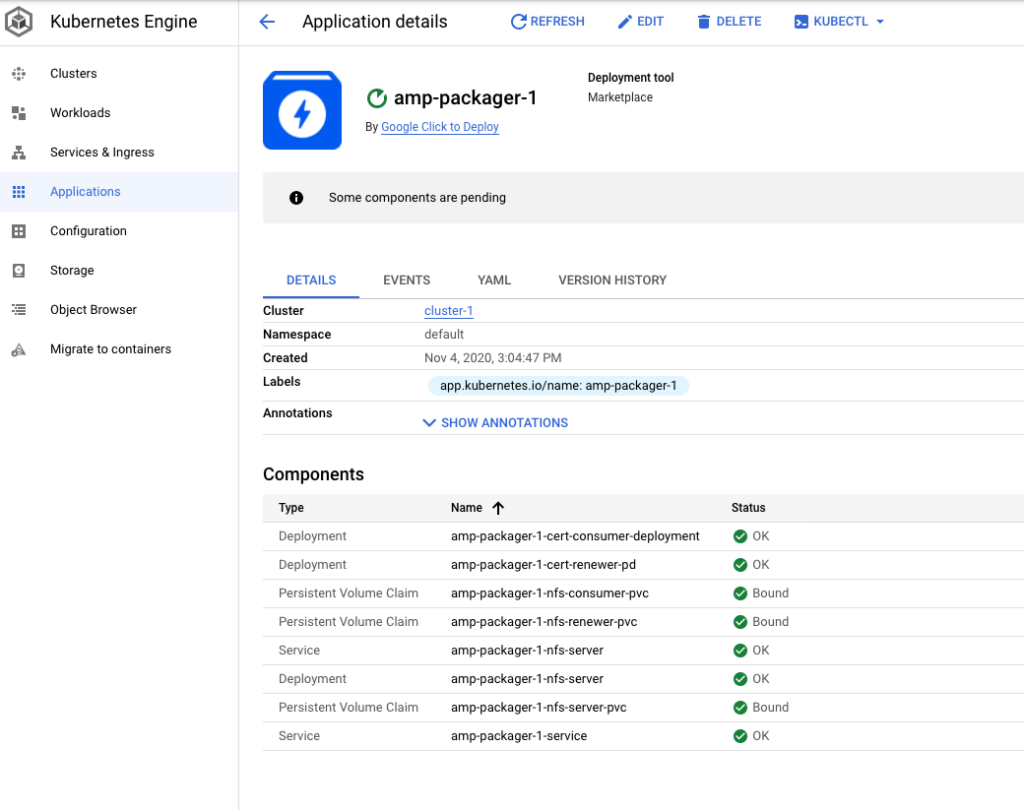Image resolution: width=1024 pixels, height=810 pixels.
Task: Open amp-packager-1-nfs-renewer-pvc component
Action: tap(543, 622)
